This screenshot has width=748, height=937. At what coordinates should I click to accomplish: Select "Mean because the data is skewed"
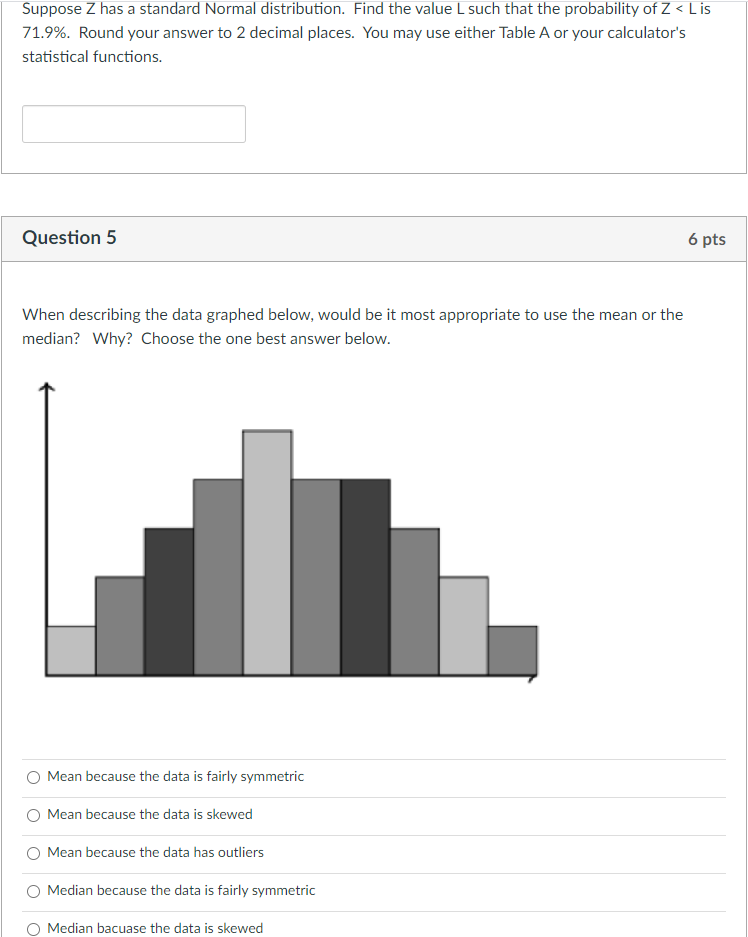(33, 814)
